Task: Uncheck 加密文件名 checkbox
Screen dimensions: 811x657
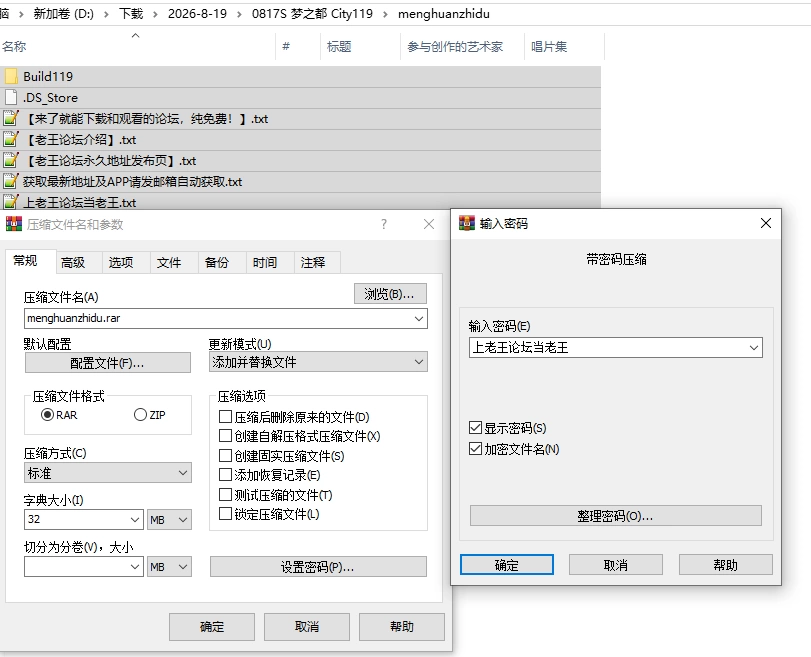Action: point(475,449)
